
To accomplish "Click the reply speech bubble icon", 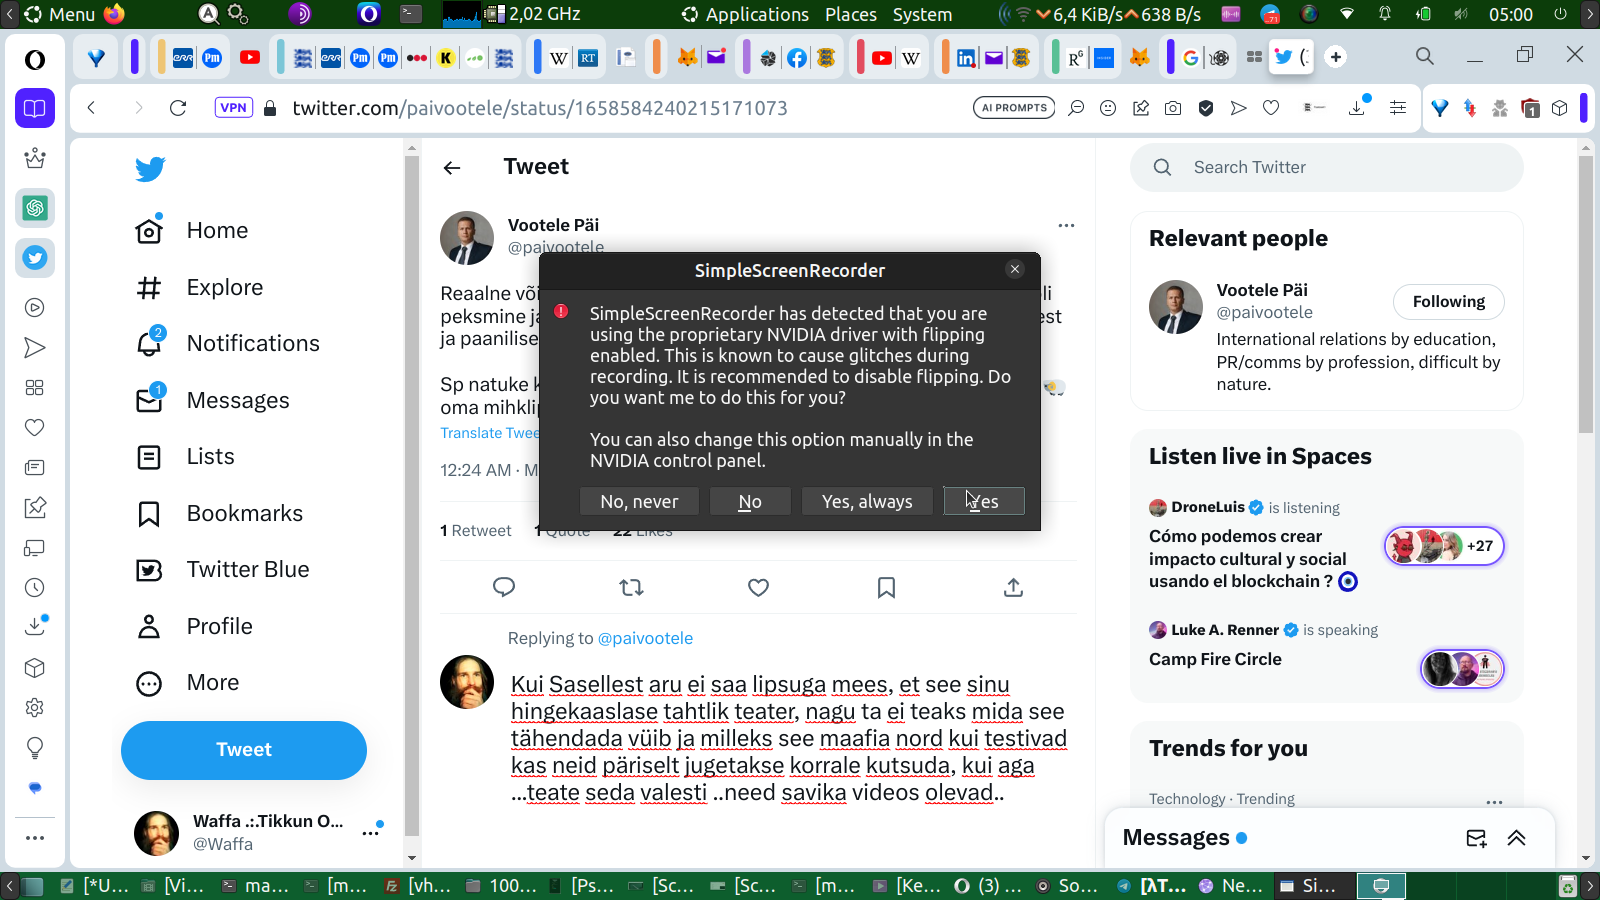I will (x=504, y=587).
